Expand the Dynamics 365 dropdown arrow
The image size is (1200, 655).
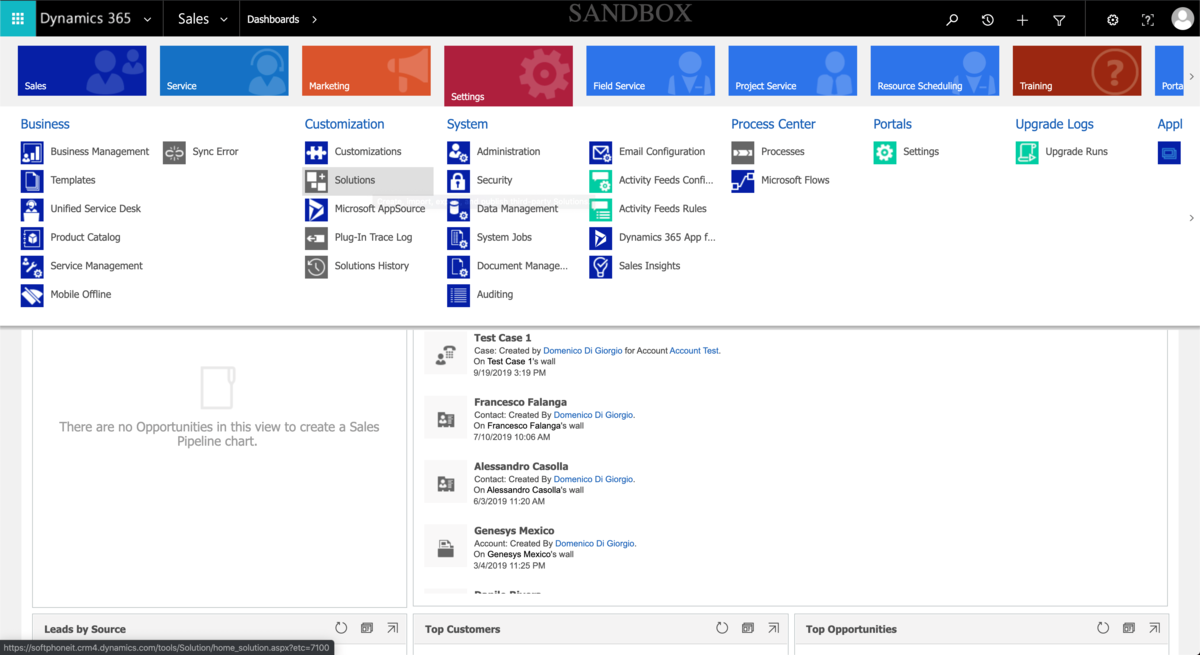[x=148, y=20]
